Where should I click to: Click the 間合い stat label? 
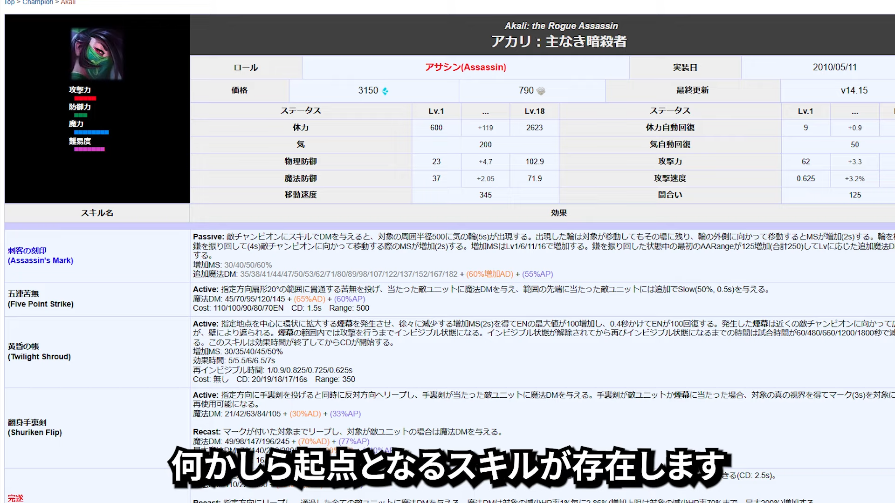click(x=670, y=195)
